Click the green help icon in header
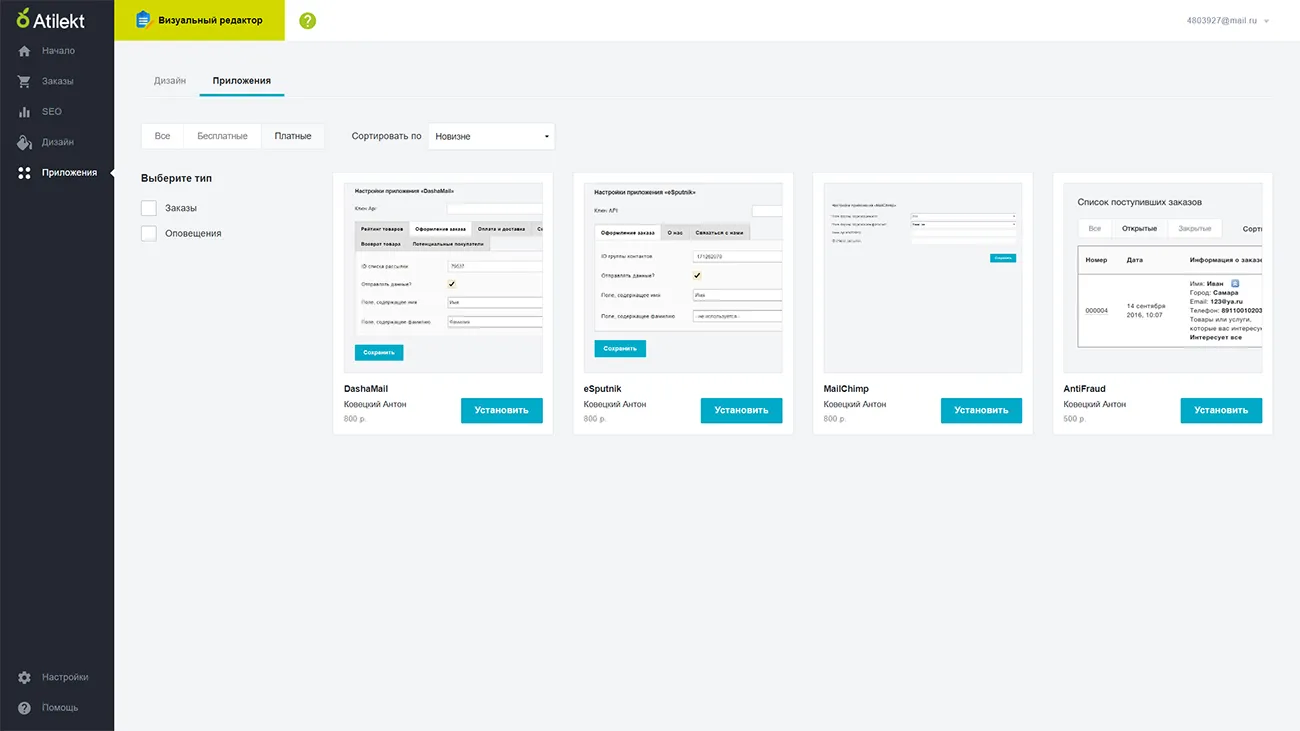Image resolution: width=1300 pixels, height=731 pixels. 307,20
